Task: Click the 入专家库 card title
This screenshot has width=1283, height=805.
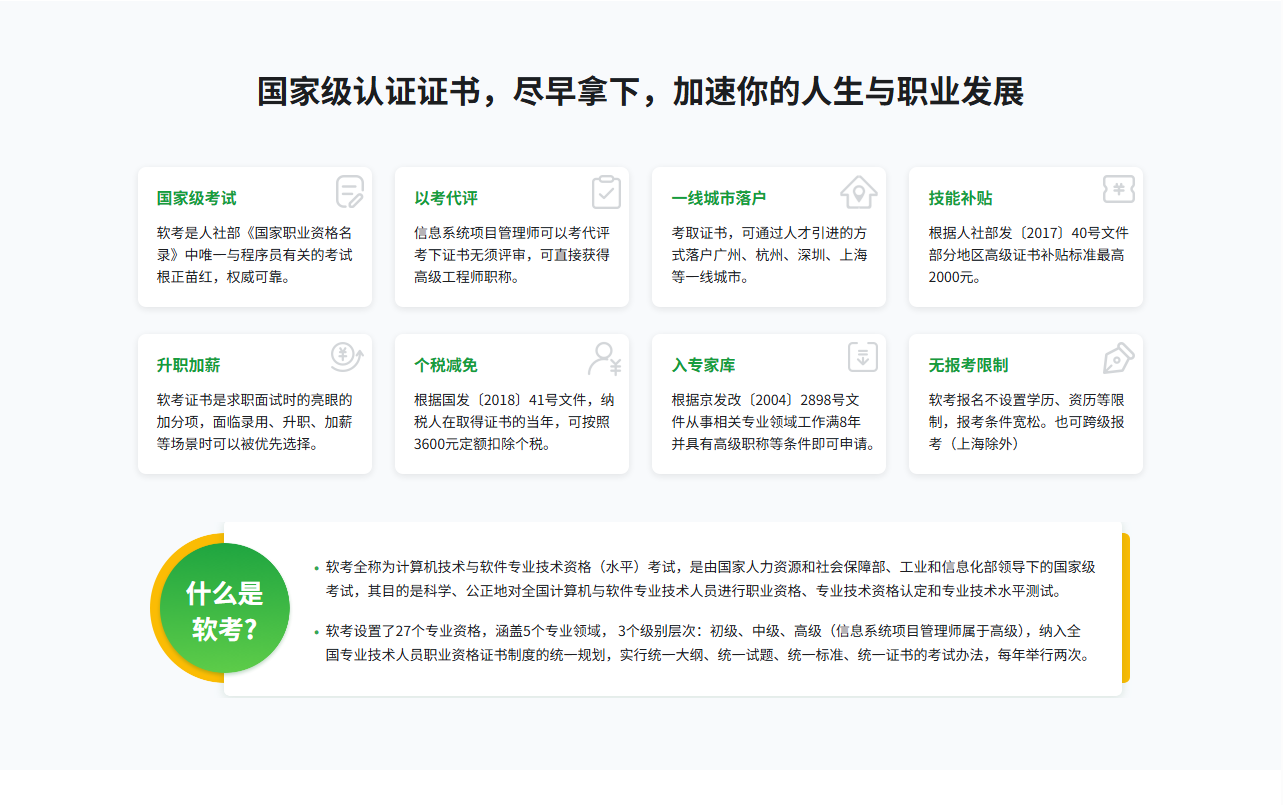Action: (703, 365)
